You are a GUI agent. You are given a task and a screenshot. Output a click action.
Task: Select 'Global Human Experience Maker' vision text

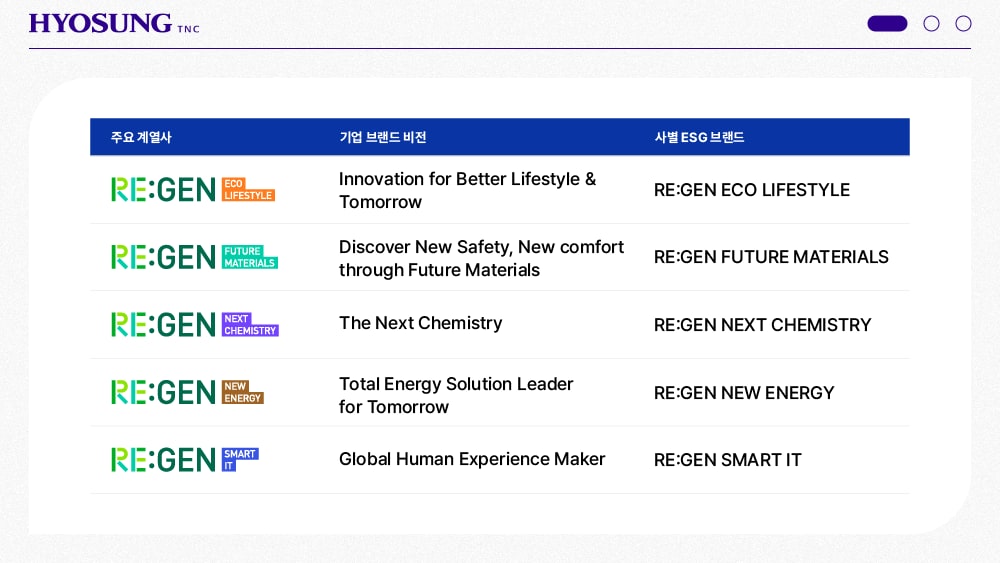click(x=472, y=459)
